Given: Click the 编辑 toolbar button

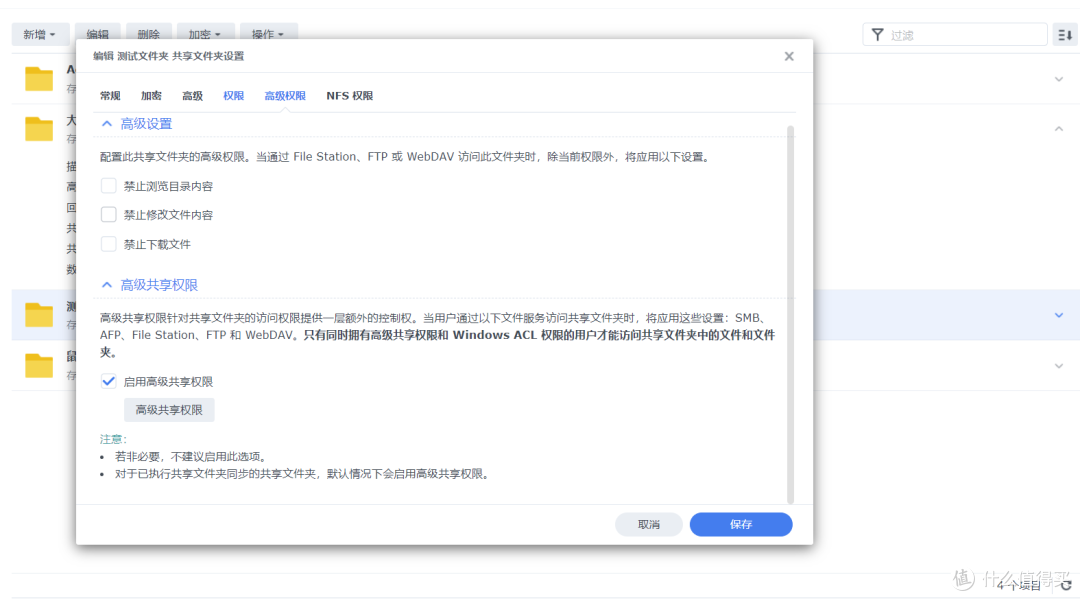Looking at the screenshot, I should point(98,34).
